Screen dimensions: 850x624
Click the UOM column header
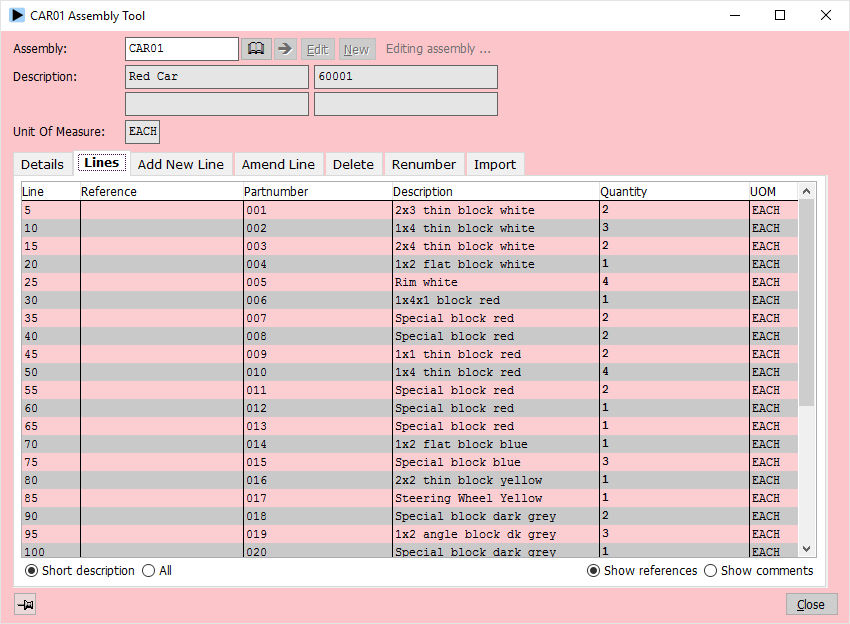774,191
